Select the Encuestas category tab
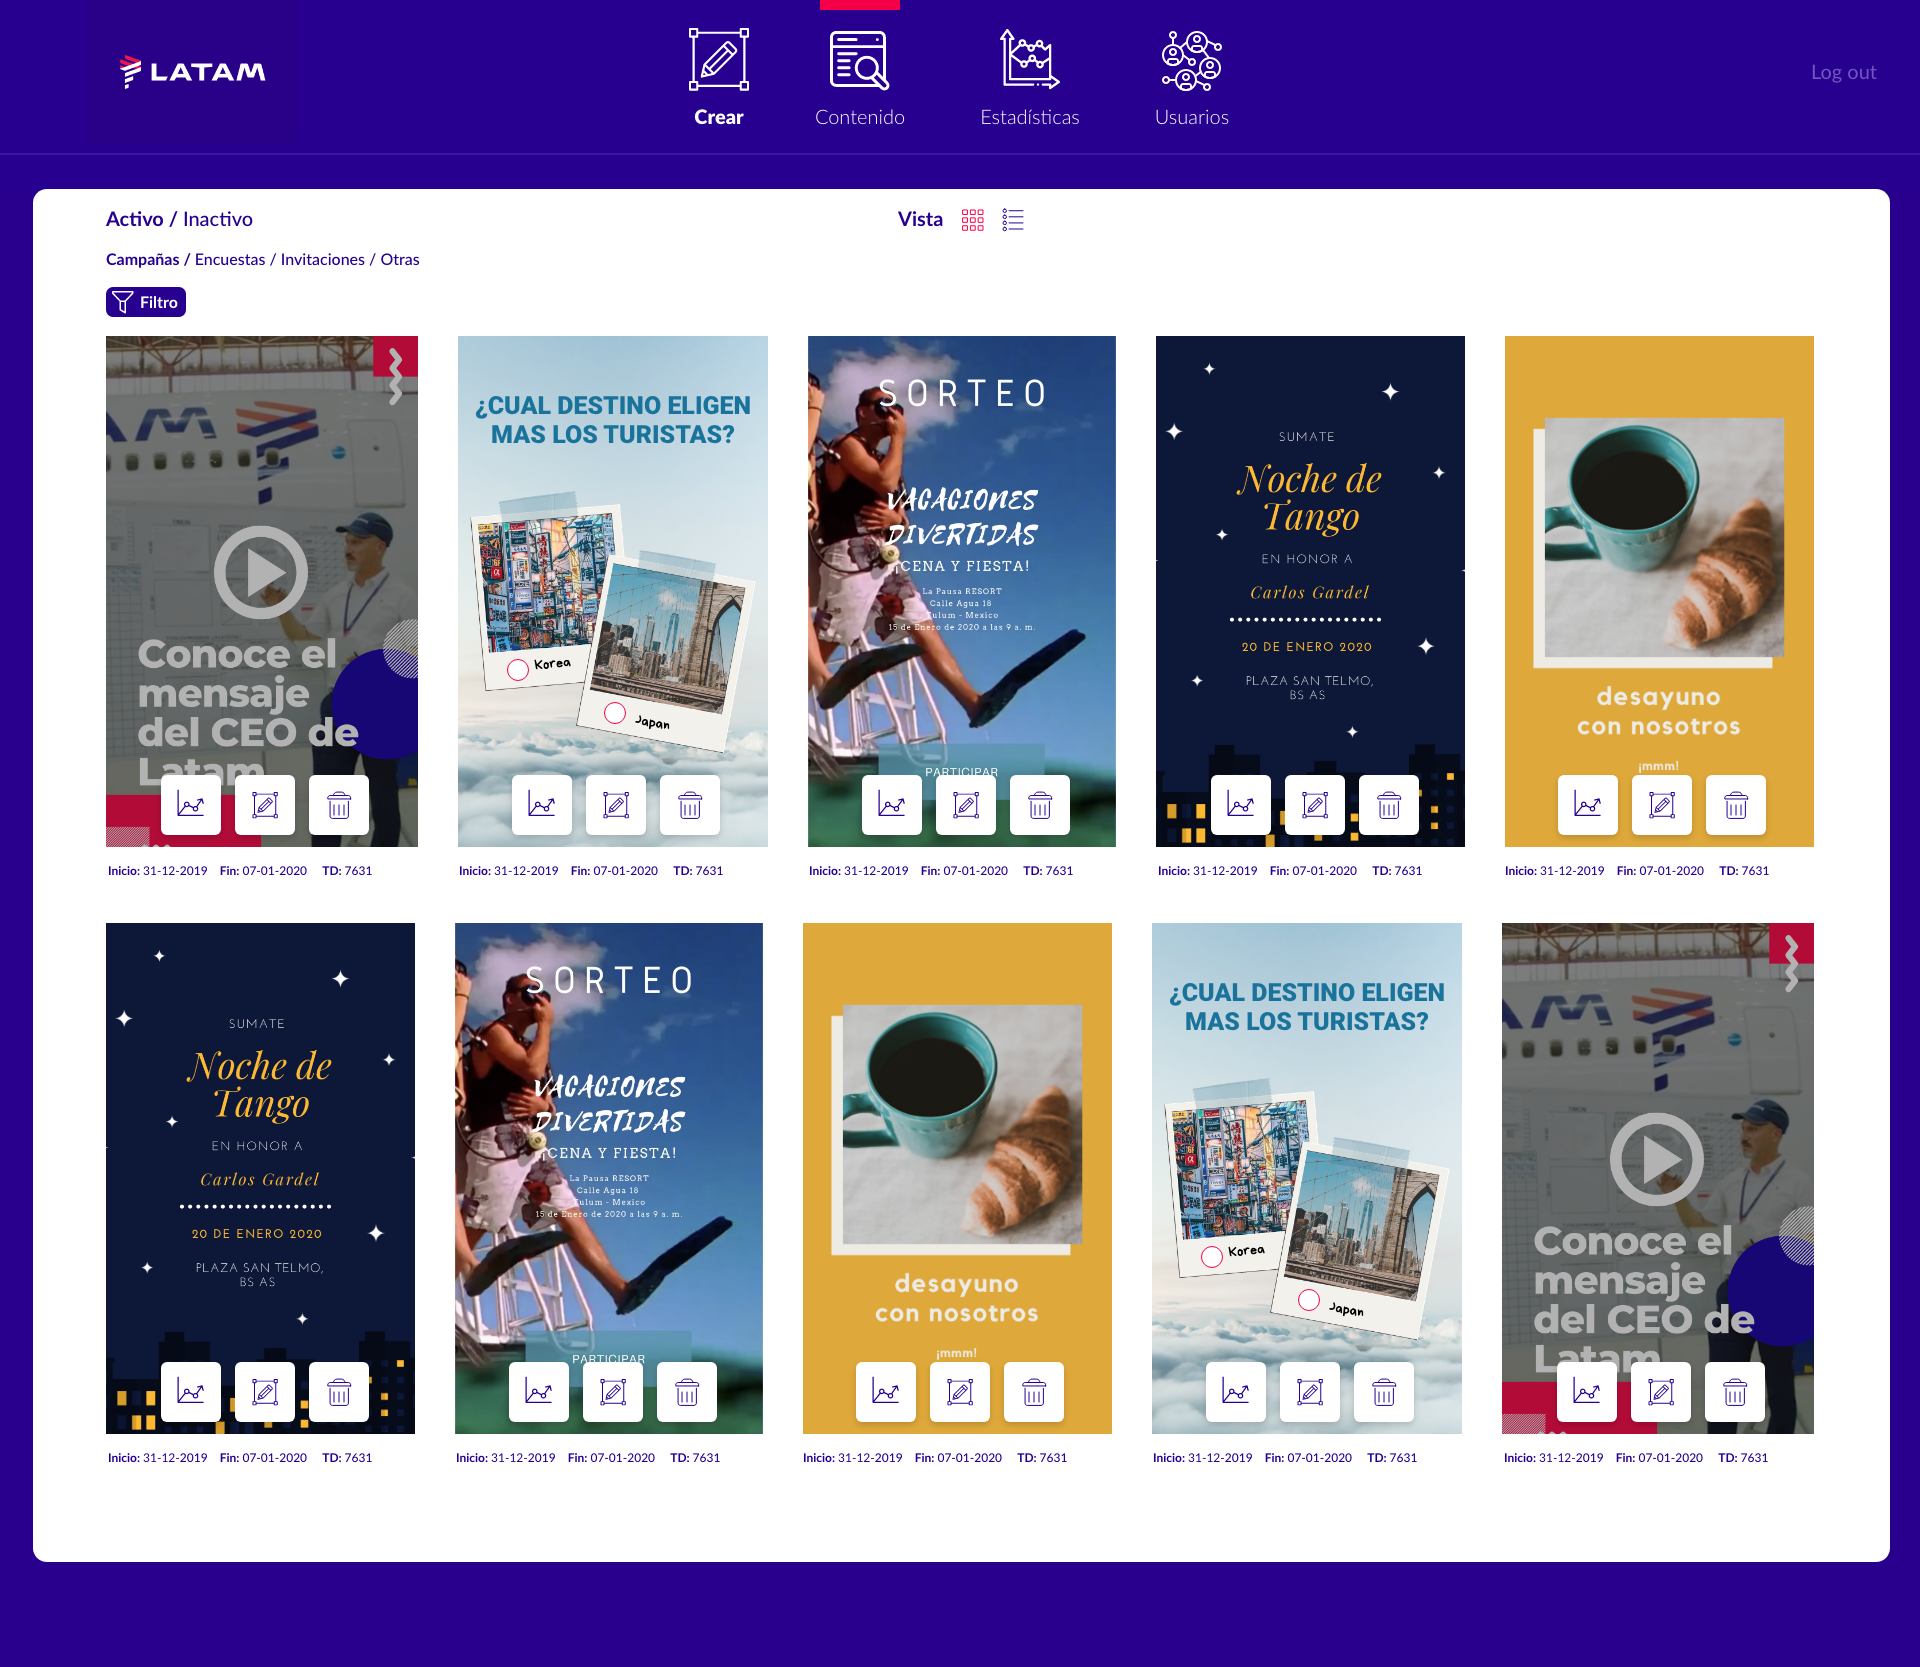Viewport: 1920px width, 1667px height. point(229,259)
